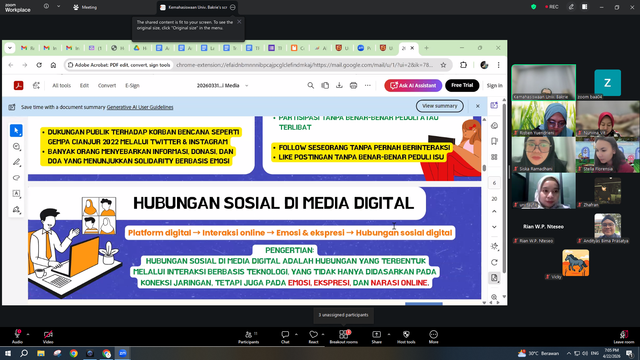Click the Acrobat search magnifier icon
The image size is (640, 360).
tap(311, 85)
